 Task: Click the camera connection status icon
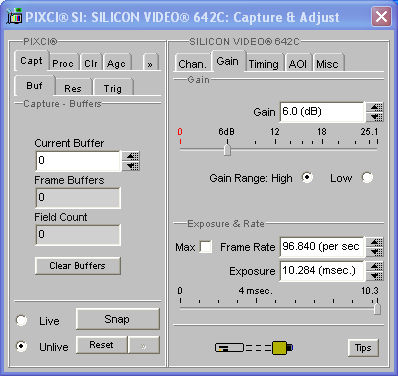254,348
